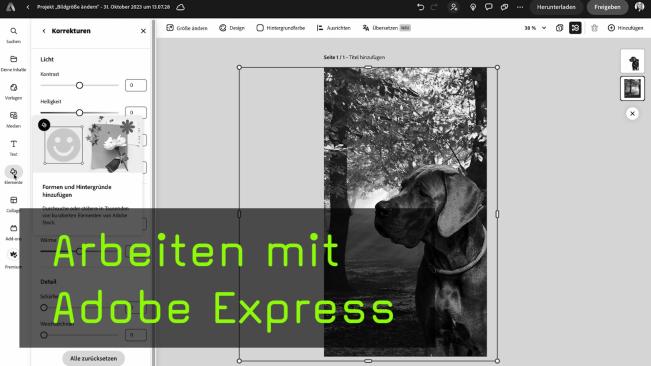Click the bottom-right selection corner handle
This screenshot has height=366, width=651.
pos(497,361)
